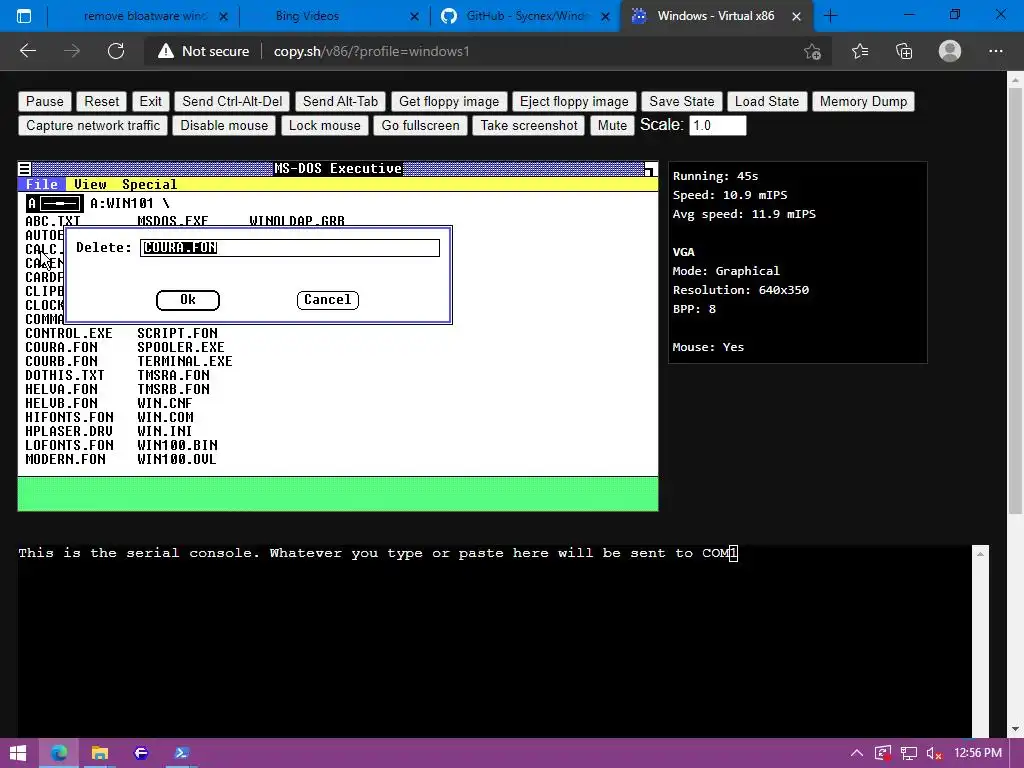Viewport: 1024px width, 768px height.
Task: Click Take screenshot
Action: [x=529, y=125]
